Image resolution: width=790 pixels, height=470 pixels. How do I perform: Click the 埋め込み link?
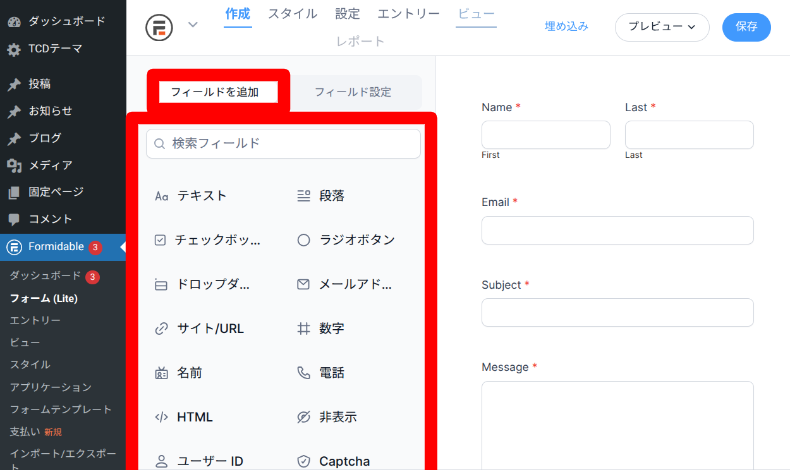(x=567, y=26)
